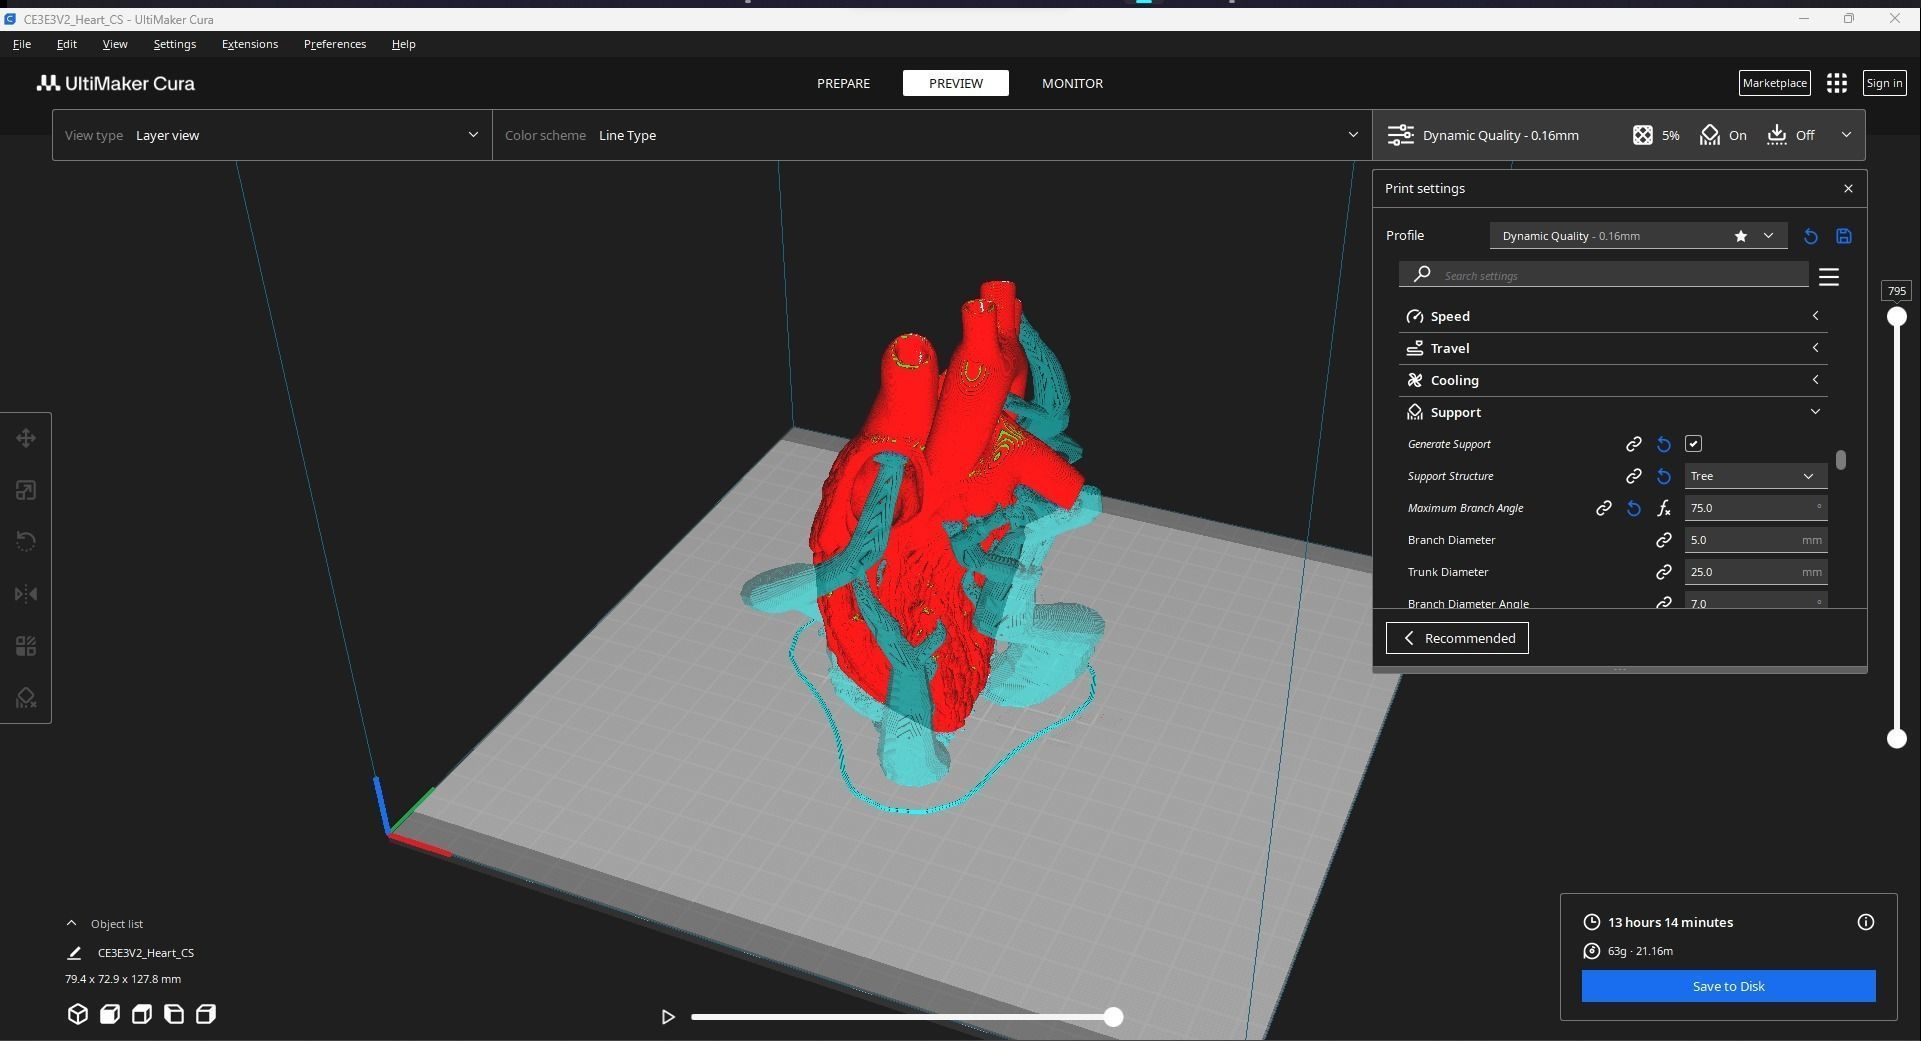The image size is (1921, 1041).
Task: Open the Help menu
Action: click(x=404, y=44)
